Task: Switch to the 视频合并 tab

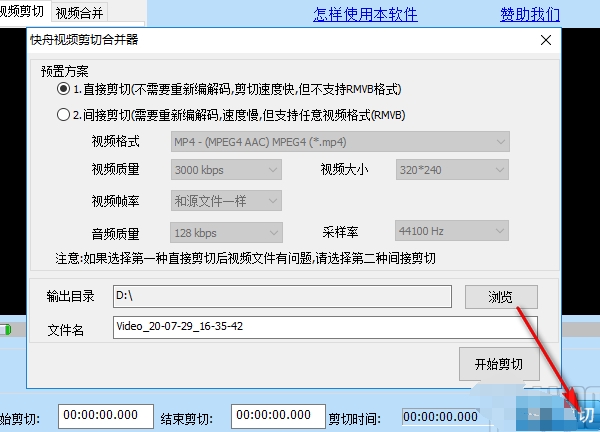Action: click(x=79, y=13)
